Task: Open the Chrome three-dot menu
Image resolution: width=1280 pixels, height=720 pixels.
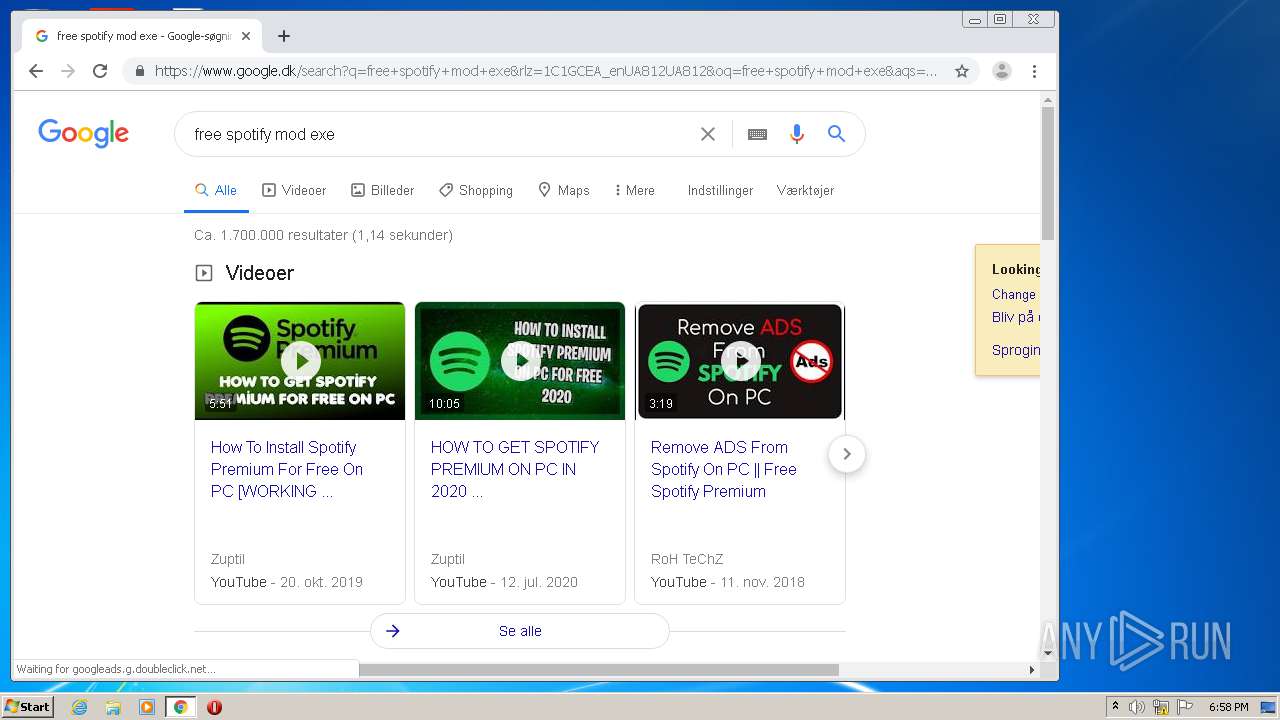Action: 1034,71
